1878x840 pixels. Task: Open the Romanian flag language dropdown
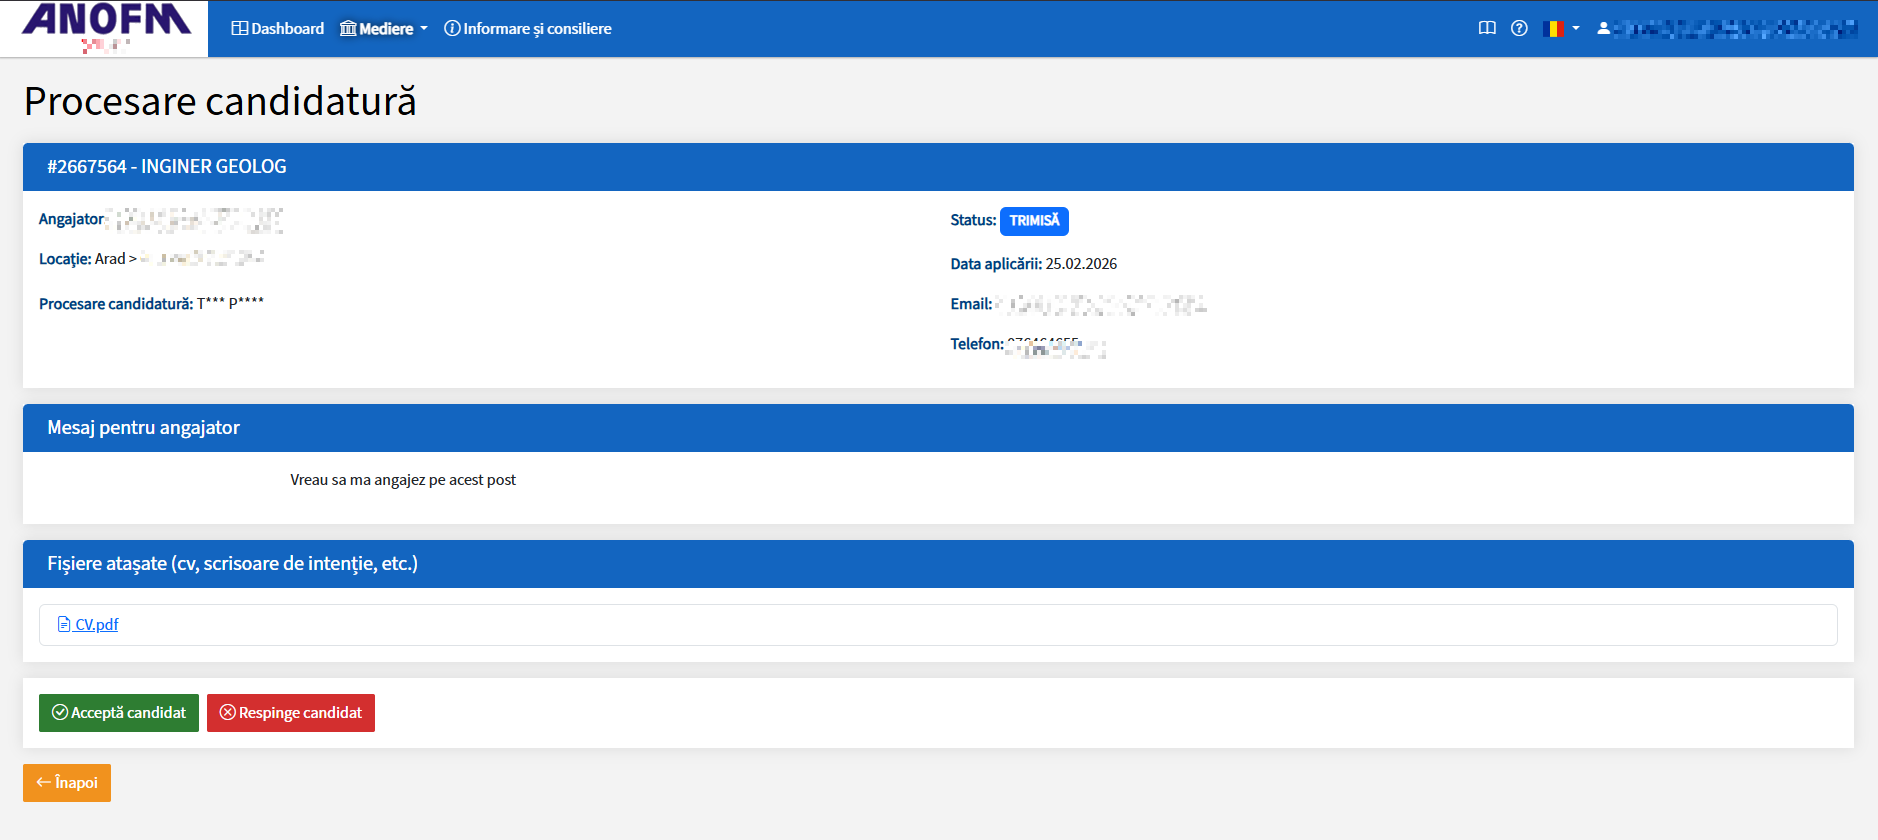(x=1560, y=28)
